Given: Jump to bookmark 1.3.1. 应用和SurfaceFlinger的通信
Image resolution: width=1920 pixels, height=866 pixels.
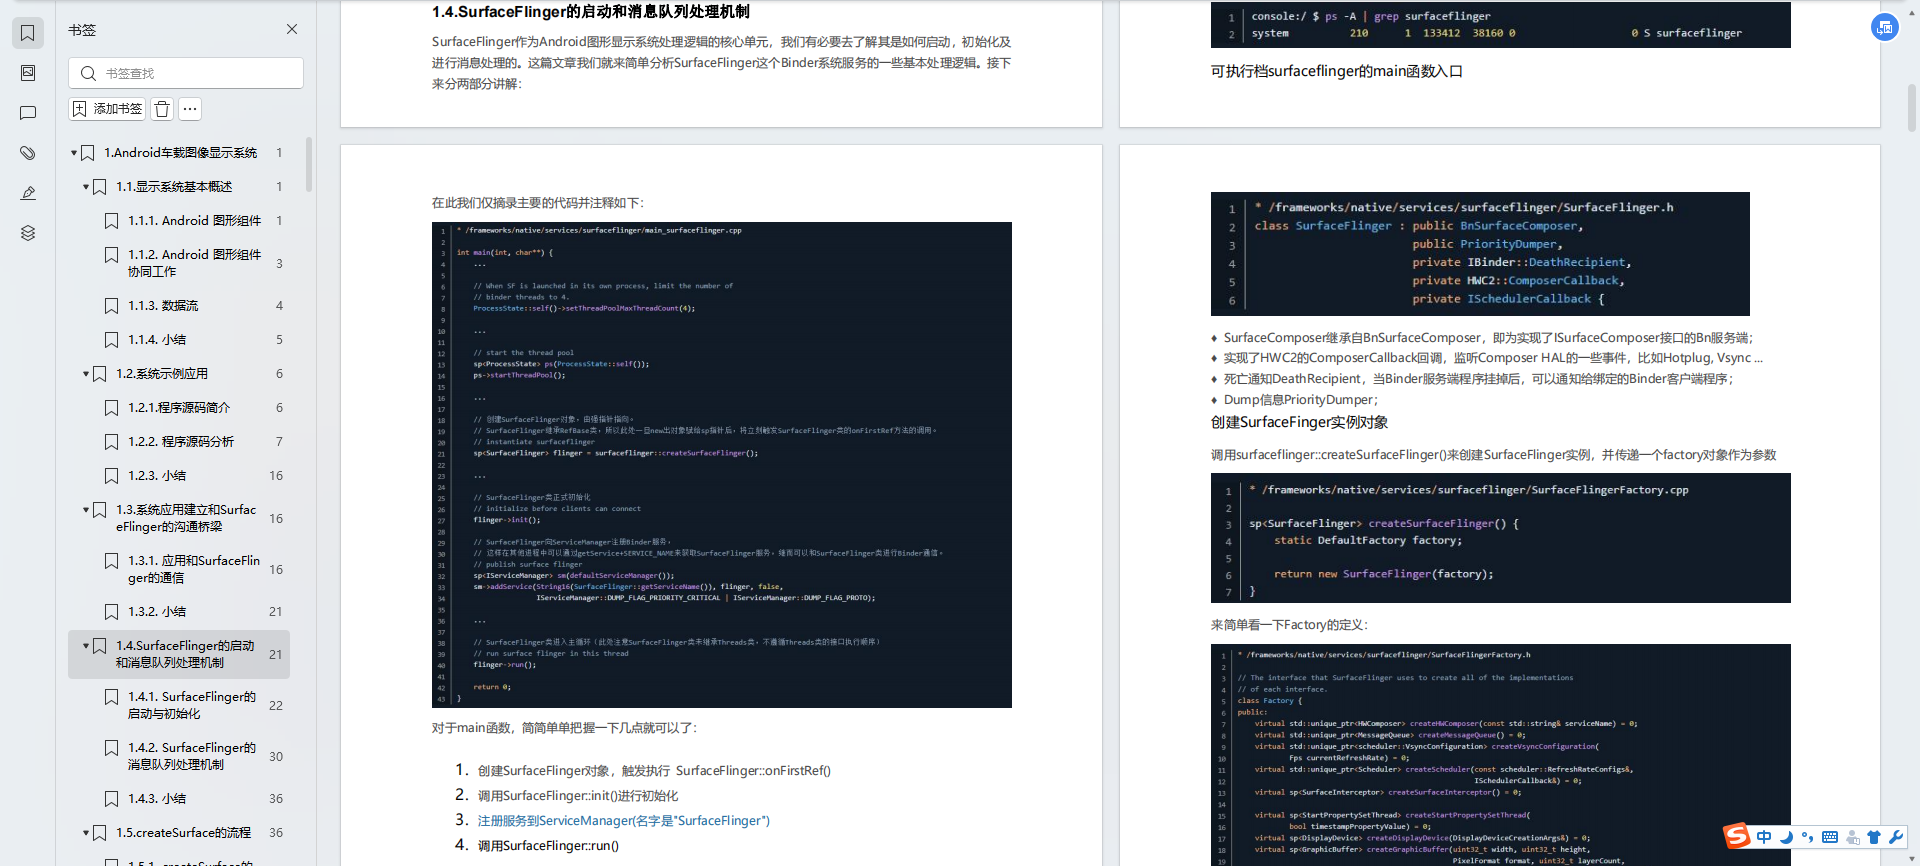Looking at the screenshot, I should (x=194, y=569).
